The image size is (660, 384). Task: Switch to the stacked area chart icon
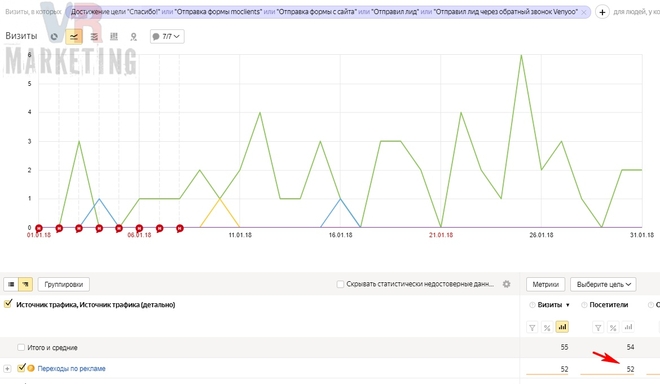coord(94,37)
